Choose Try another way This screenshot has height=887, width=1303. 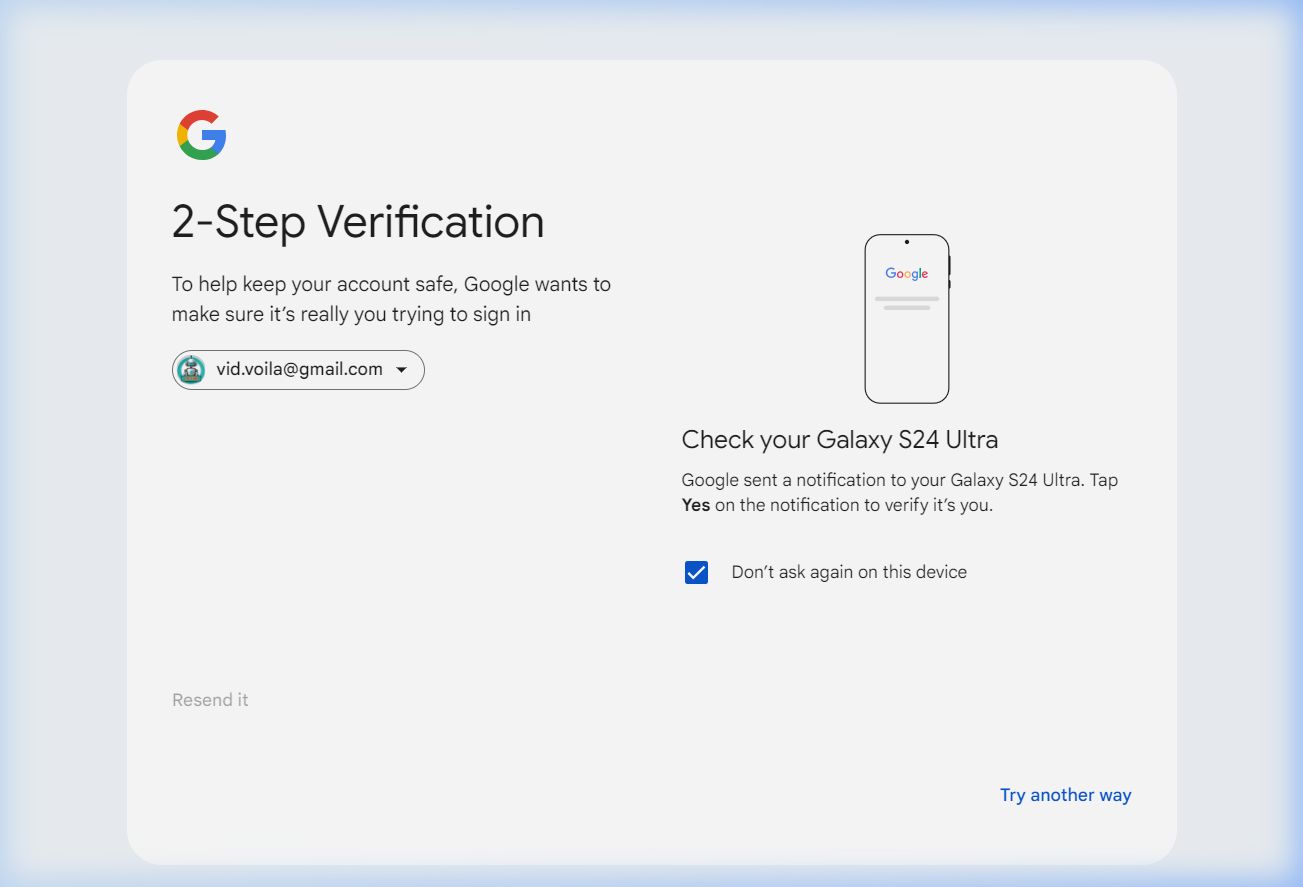pos(1065,795)
